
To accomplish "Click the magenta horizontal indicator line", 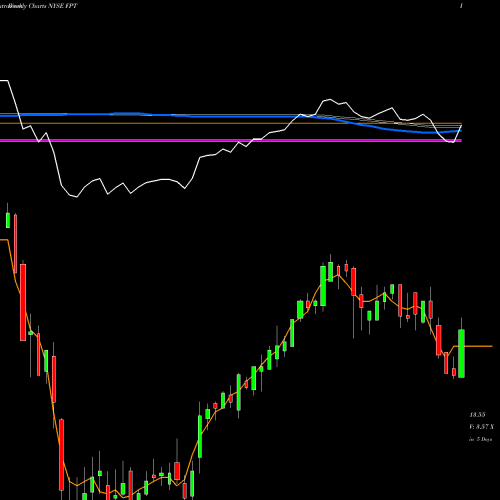I will (231, 141).
